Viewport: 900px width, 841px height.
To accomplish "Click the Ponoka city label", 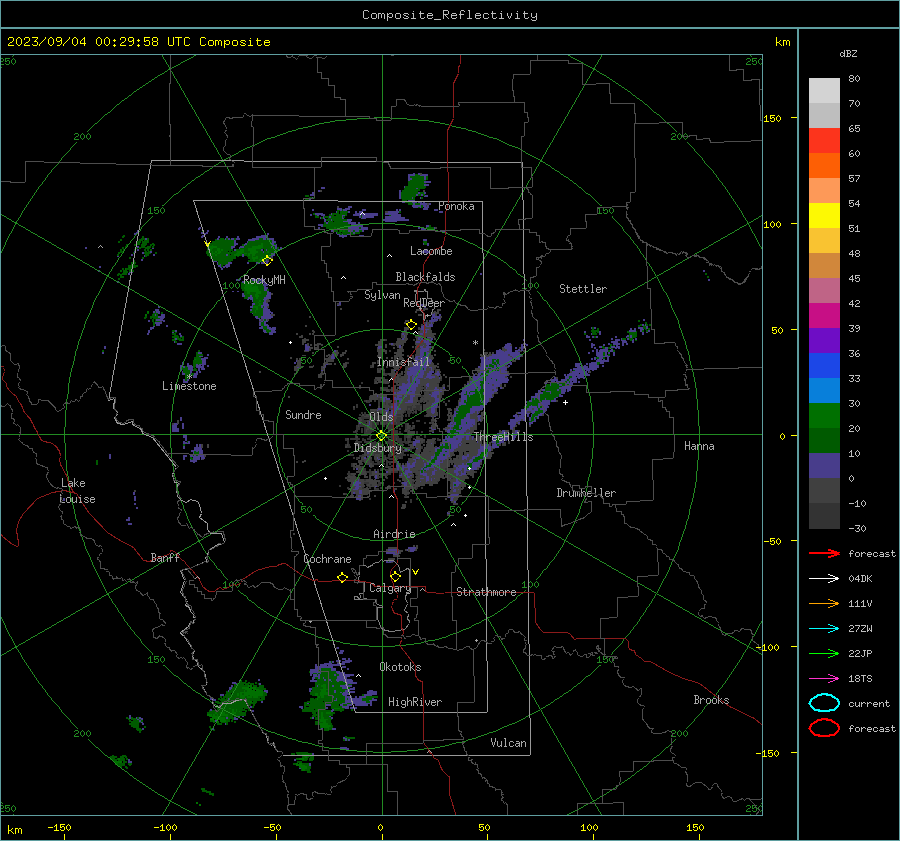I will pyautogui.click(x=456, y=206).
